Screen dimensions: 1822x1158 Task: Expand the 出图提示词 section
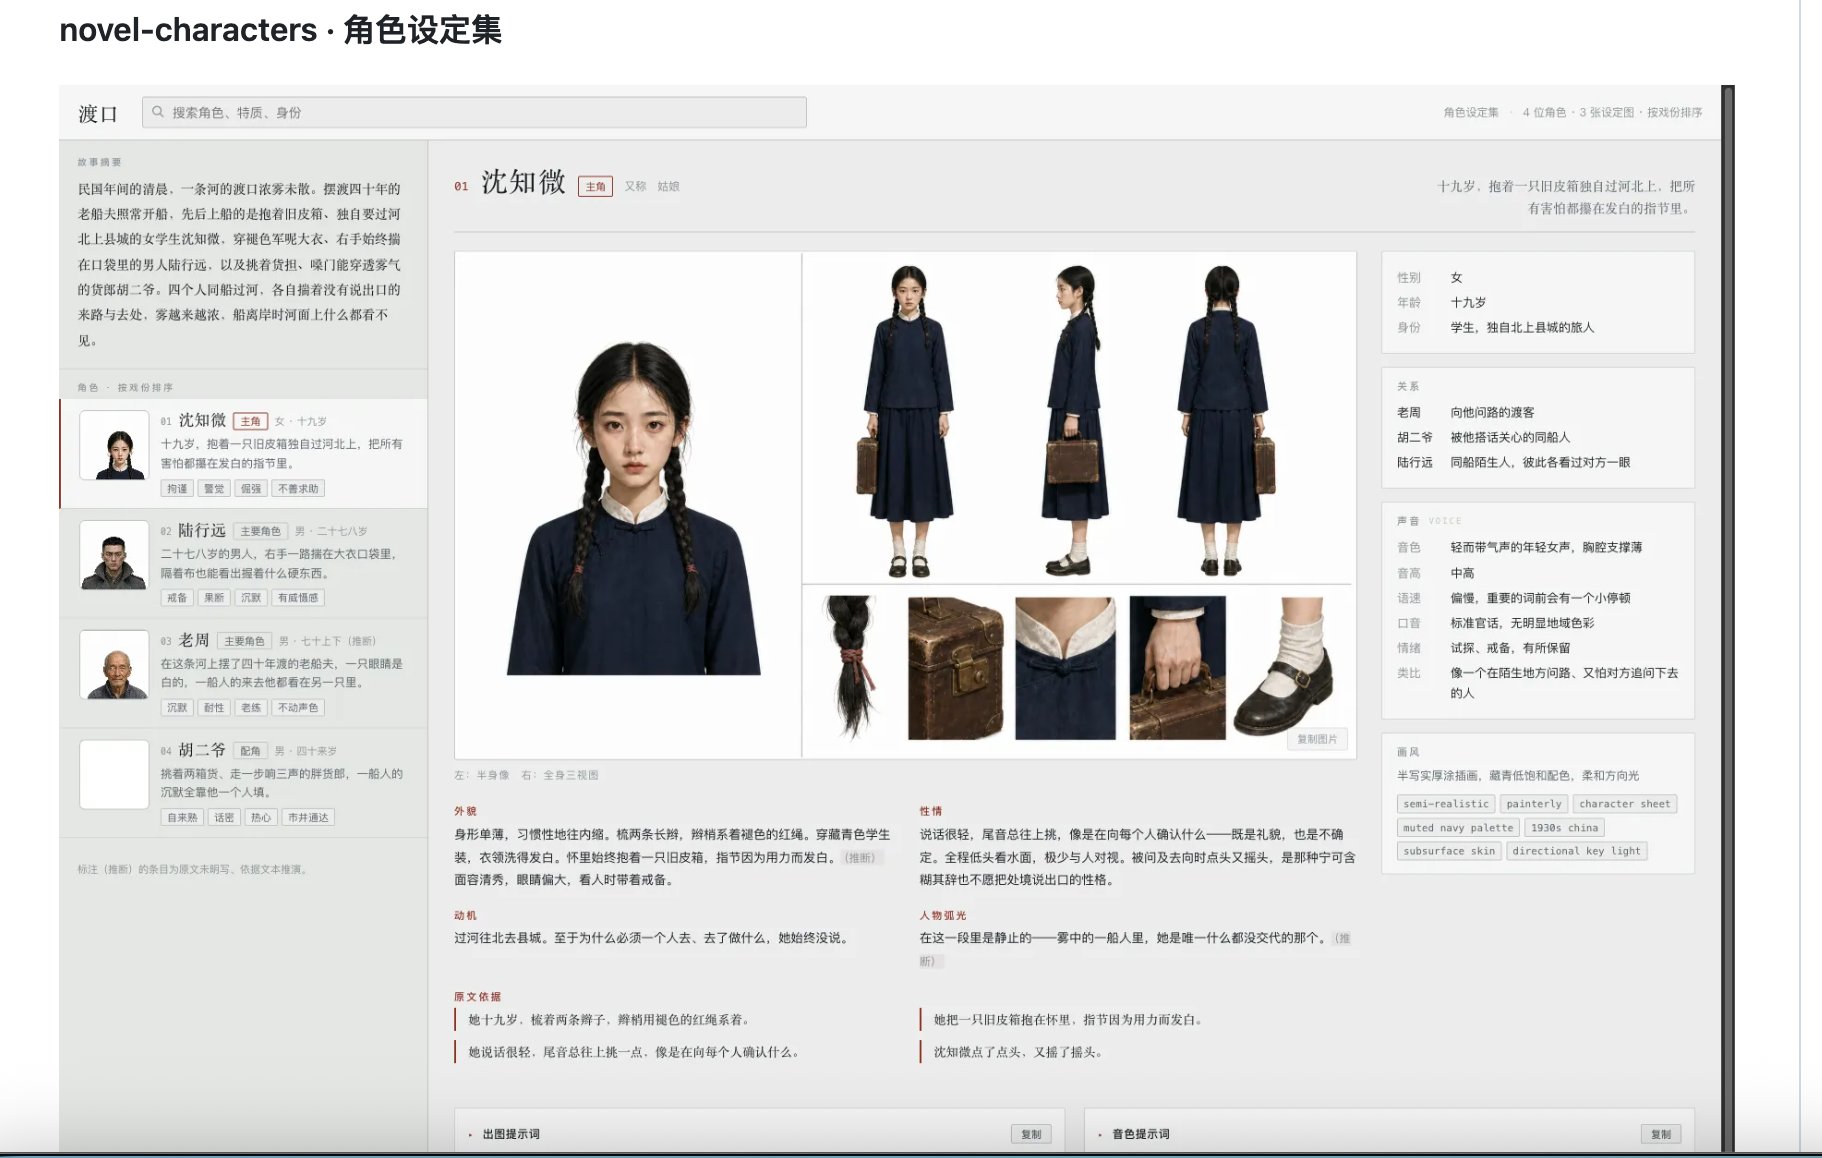coord(510,1134)
